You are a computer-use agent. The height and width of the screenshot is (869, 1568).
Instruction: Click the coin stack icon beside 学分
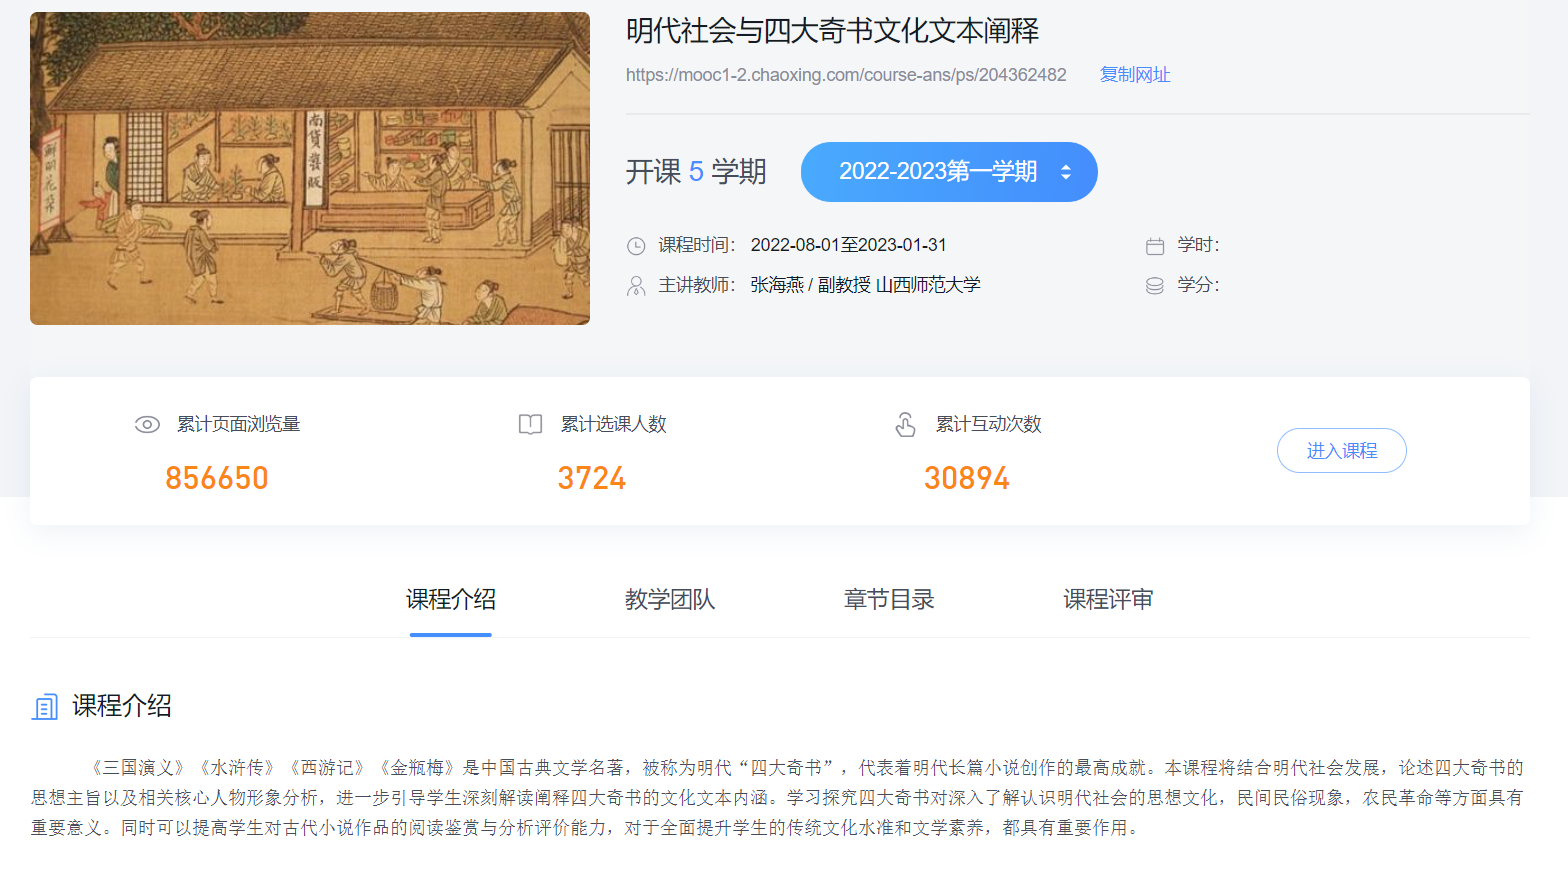point(1155,286)
